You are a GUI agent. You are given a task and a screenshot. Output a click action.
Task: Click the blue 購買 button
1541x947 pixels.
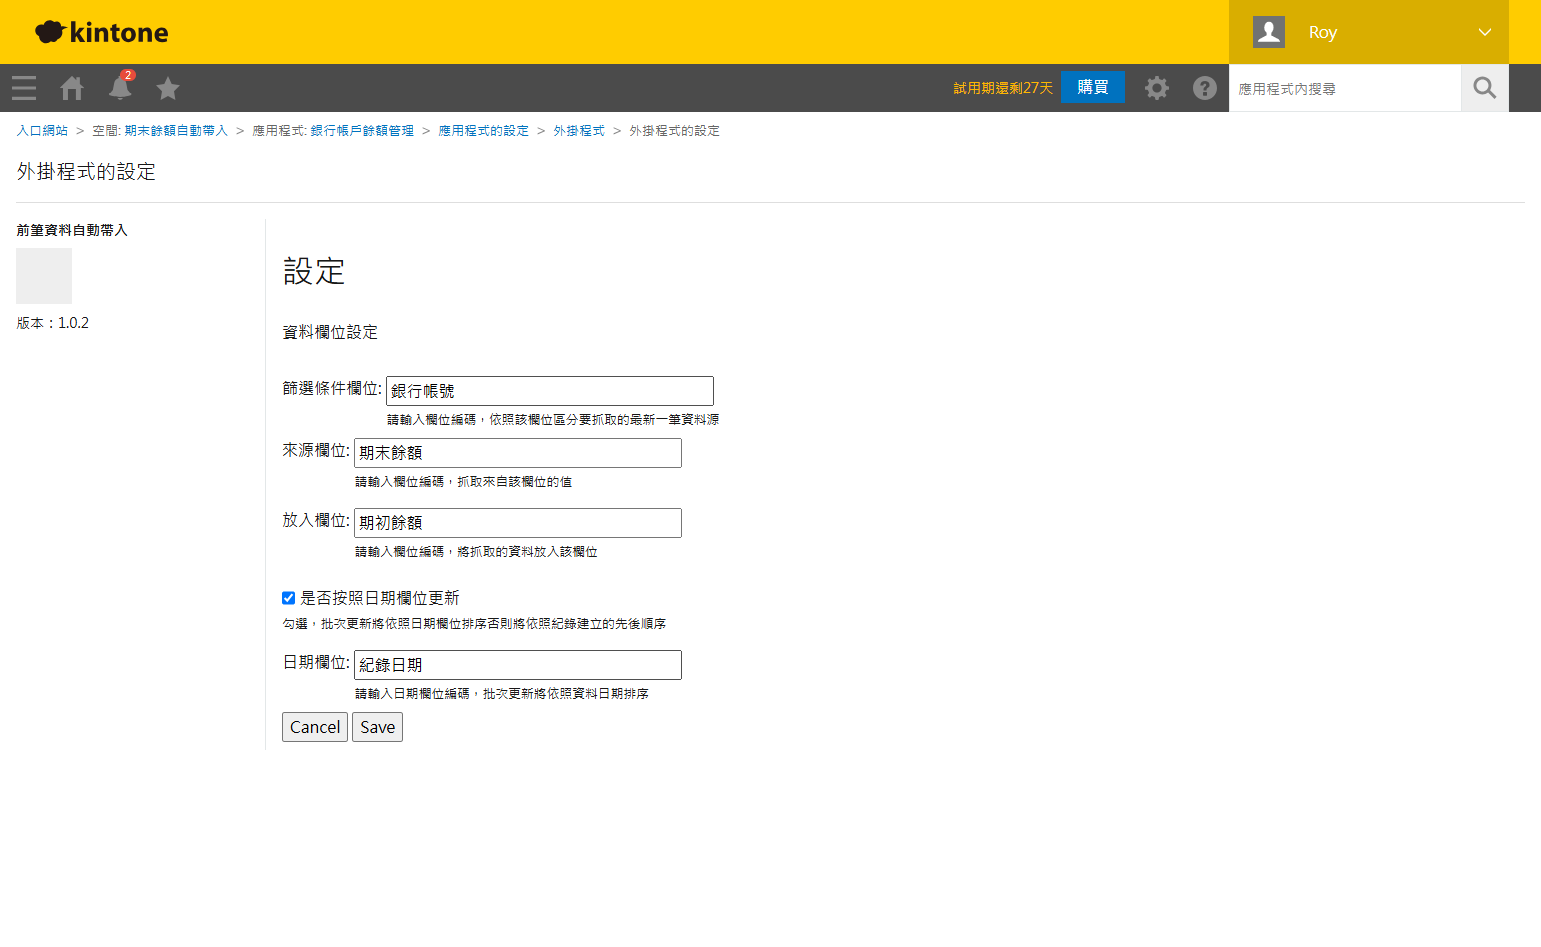[x=1093, y=87]
